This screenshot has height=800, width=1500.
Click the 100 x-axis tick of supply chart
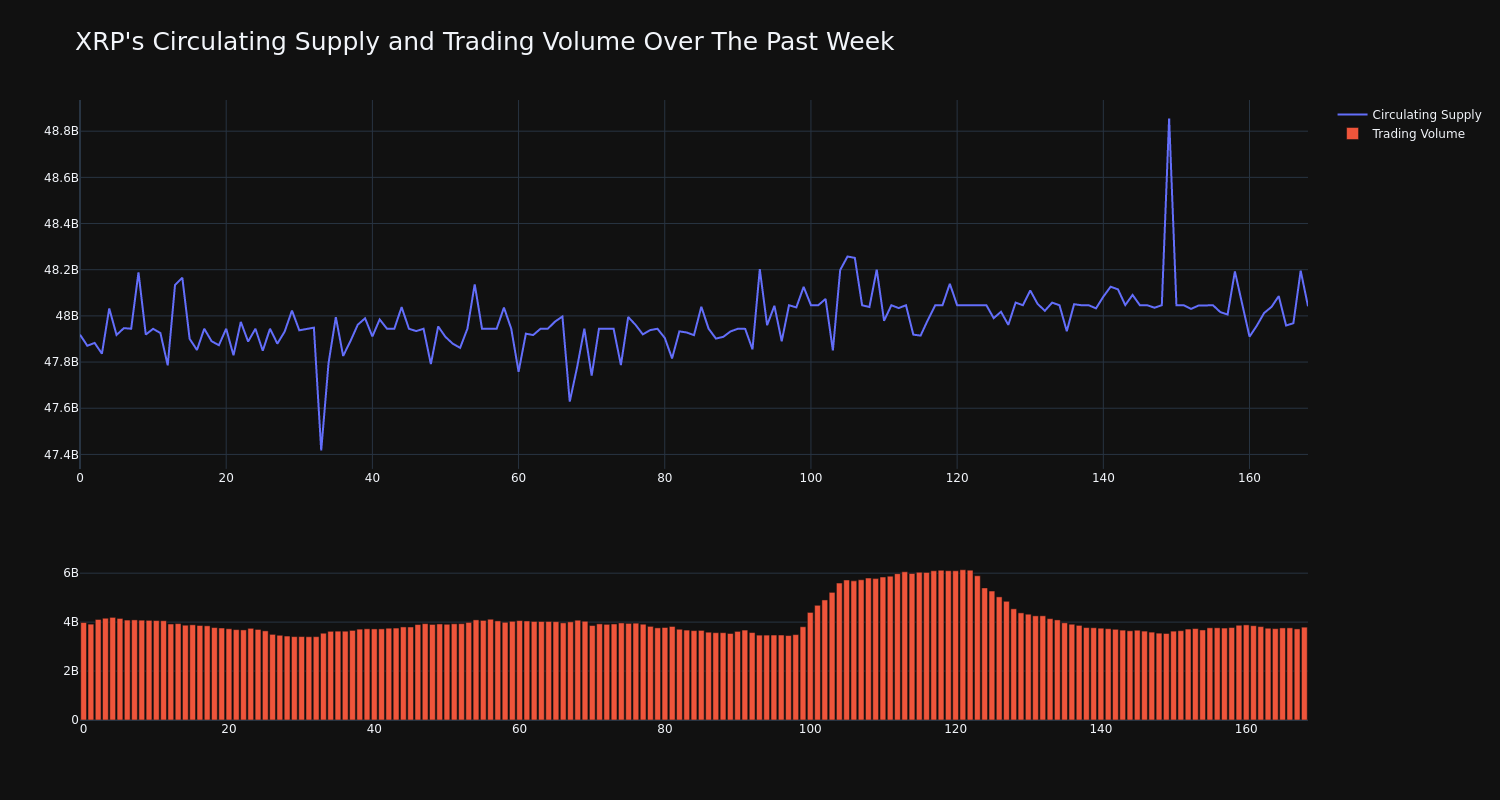coord(811,478)
